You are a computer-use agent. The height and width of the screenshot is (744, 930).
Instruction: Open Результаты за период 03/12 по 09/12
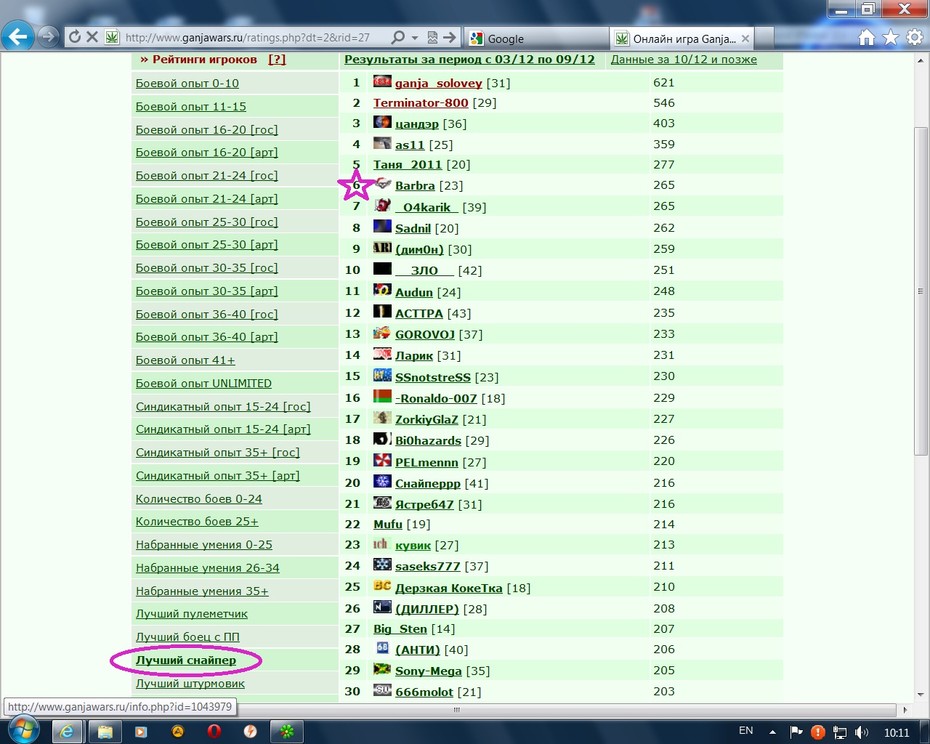click(469, 59)
